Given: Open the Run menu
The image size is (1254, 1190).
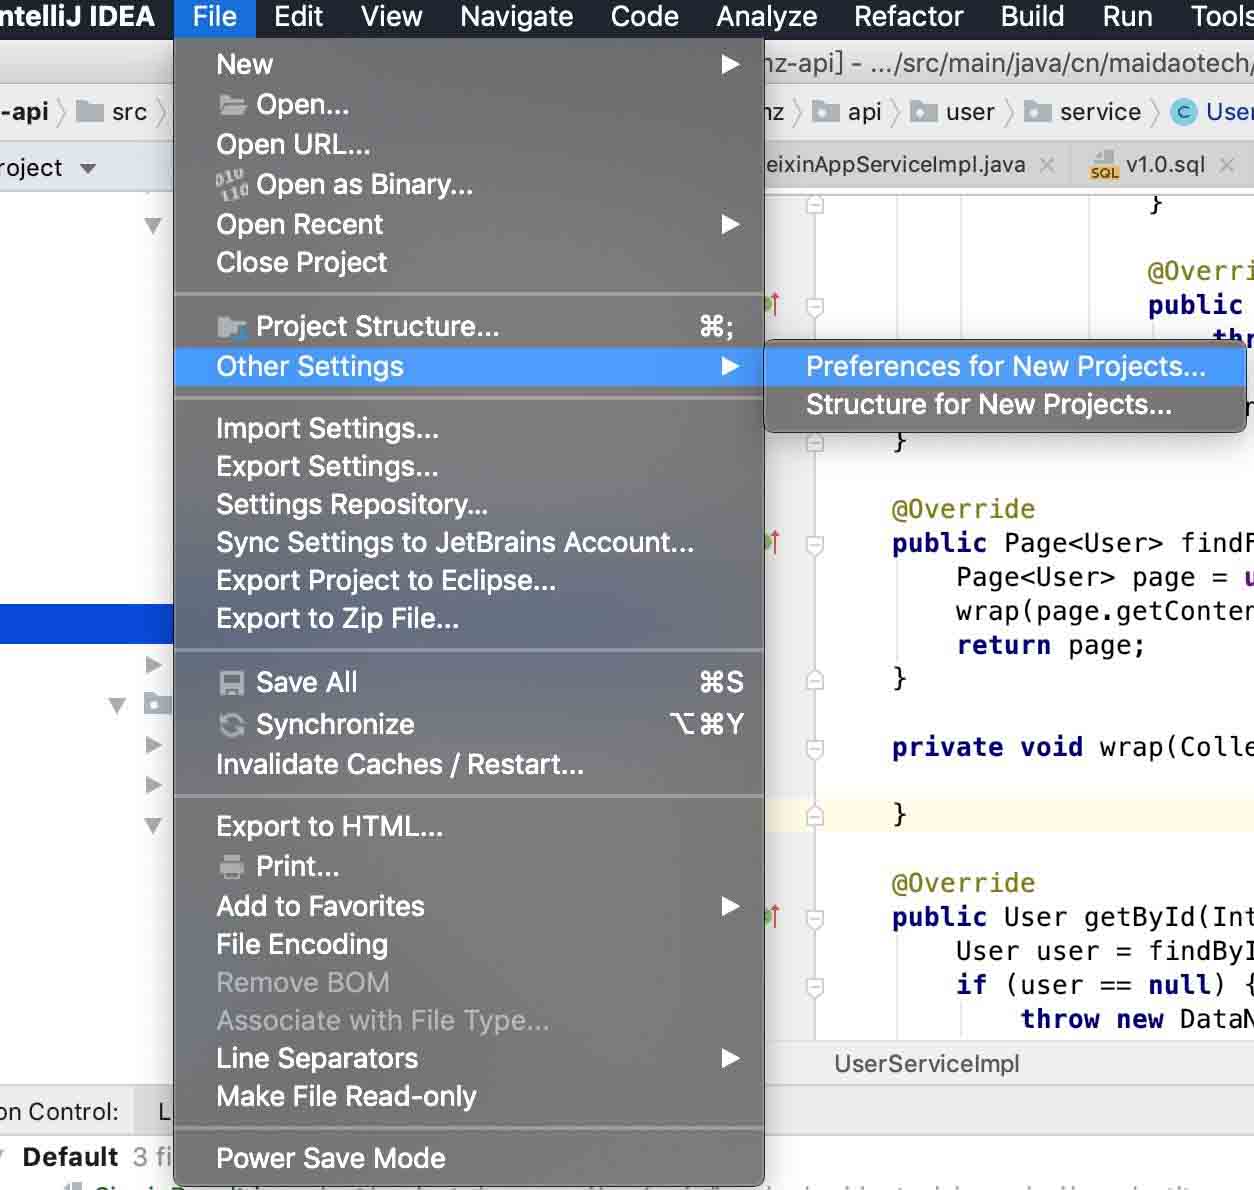Looking at the screenshot, I should coord(1127,17).
